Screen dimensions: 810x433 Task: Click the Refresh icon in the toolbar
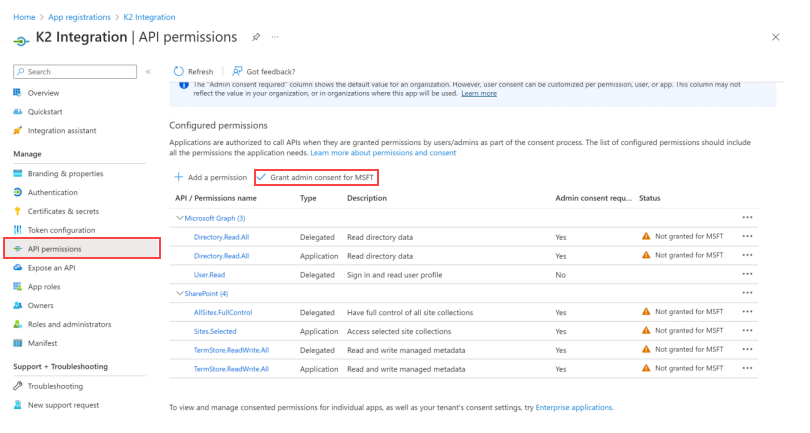[179, 71]
